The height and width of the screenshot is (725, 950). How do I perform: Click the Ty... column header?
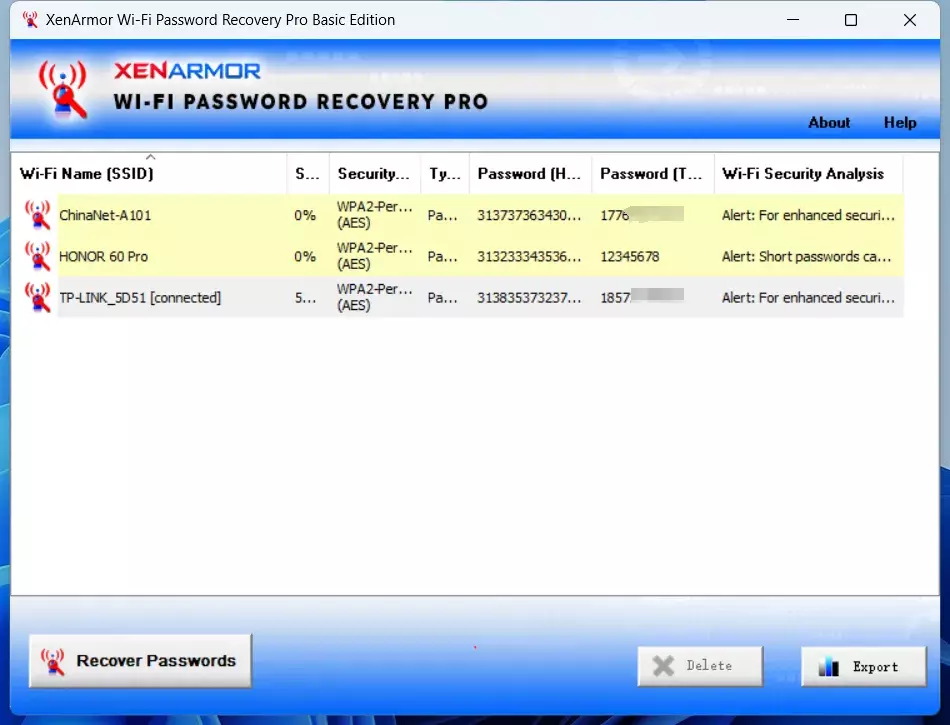click(445, 174)
